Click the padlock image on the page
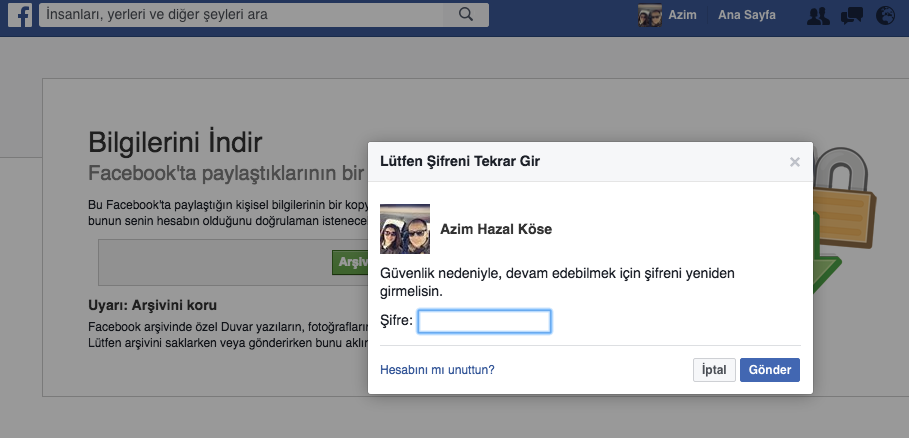 pos(843,197)
